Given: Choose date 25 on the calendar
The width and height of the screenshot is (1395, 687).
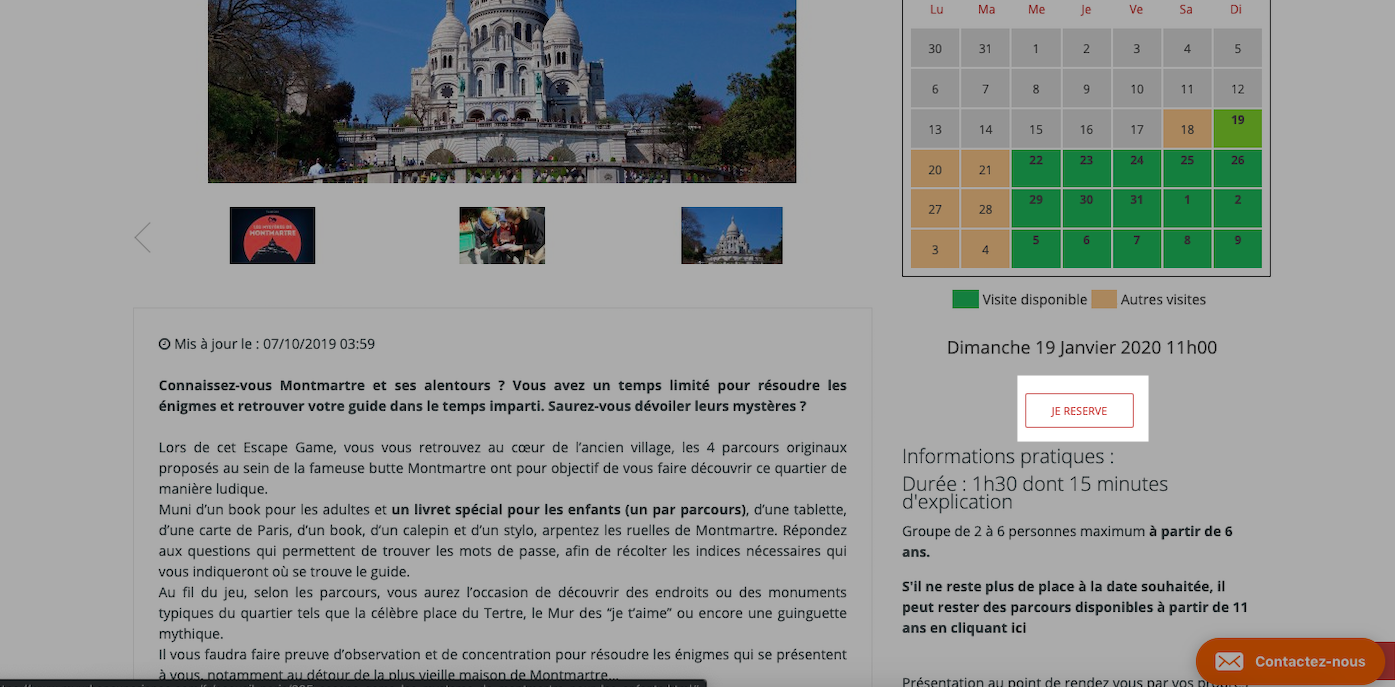Looking at the screenshot, I should tap(1187, 168).
